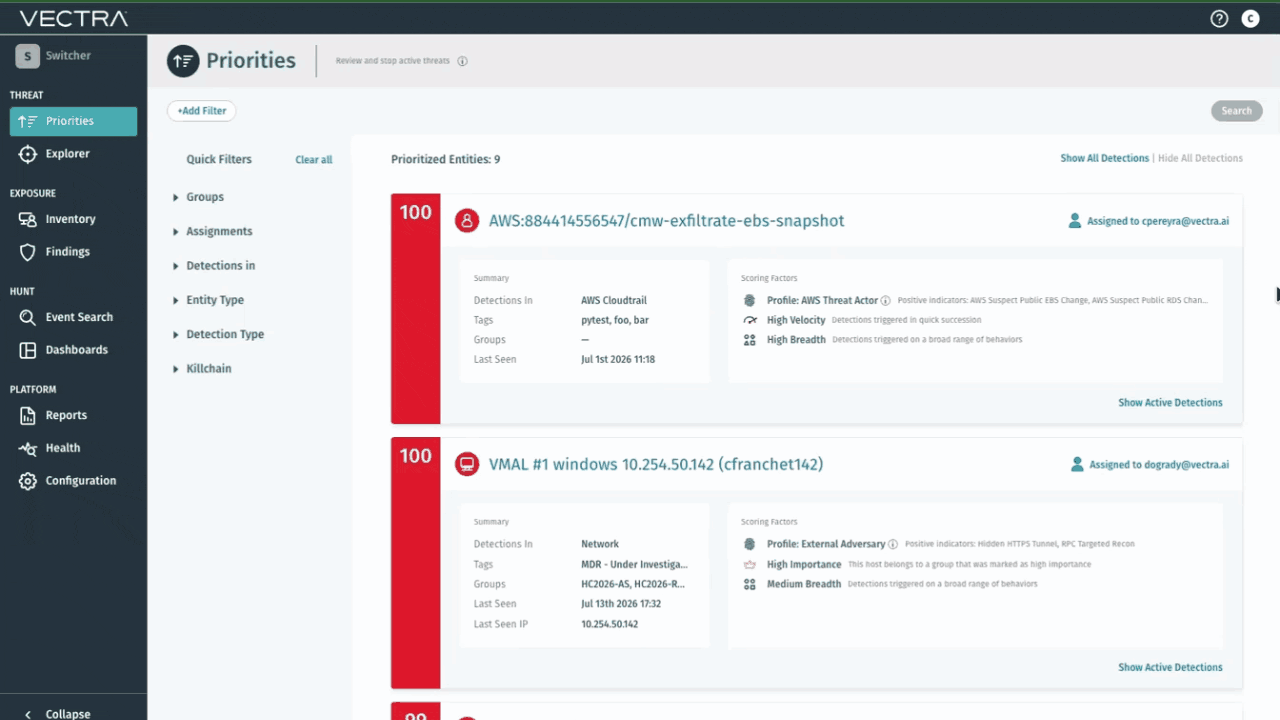The height and width of the screenshot is (720, 1280).
Task: Click the 'Prioritized Entities: 9' count
Action: [x=446, y=159]
